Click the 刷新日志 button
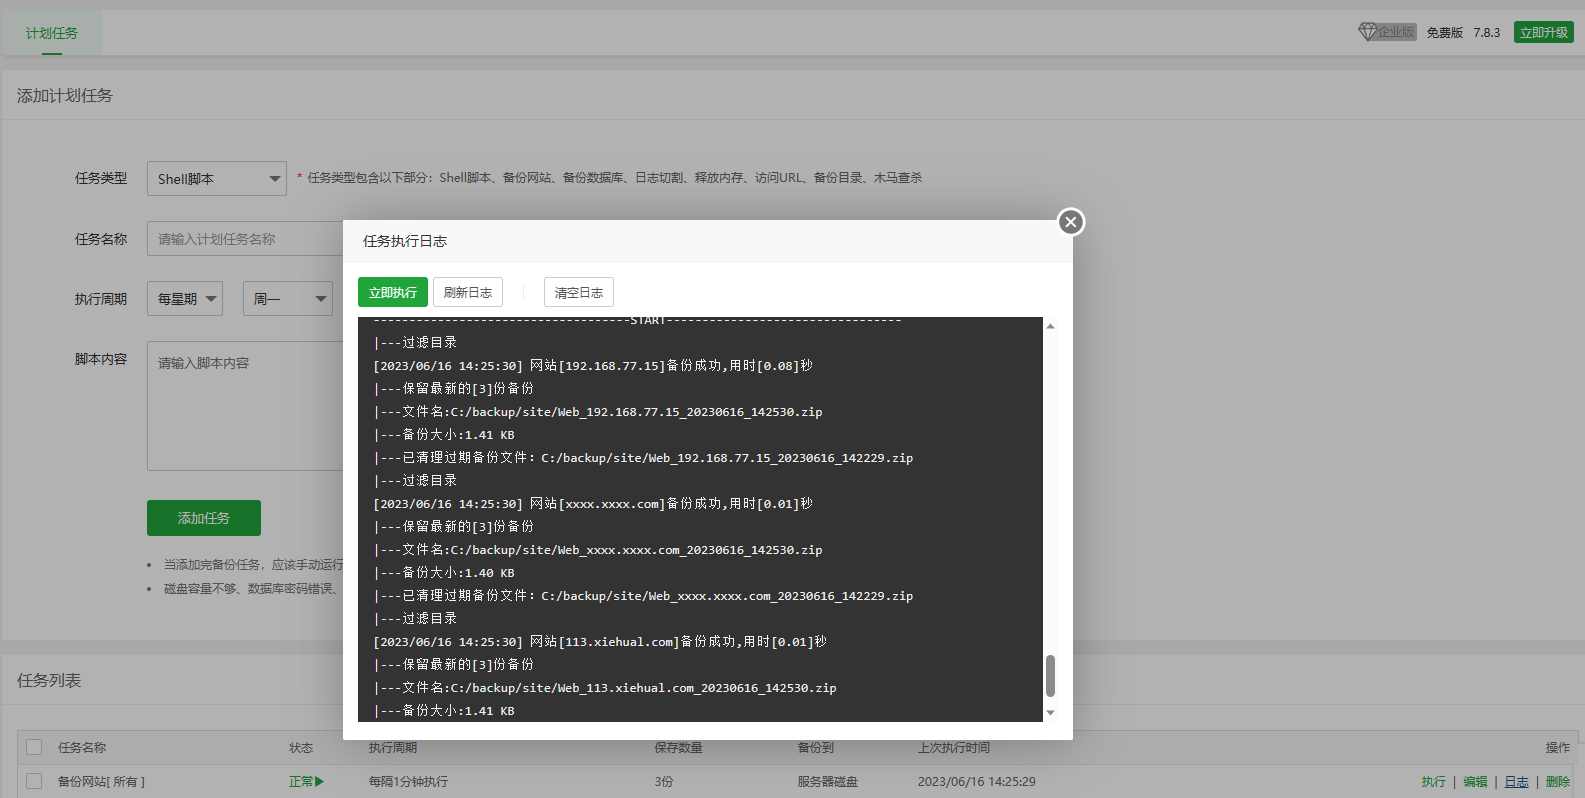 pyautogui.click(x=468, y=292)
